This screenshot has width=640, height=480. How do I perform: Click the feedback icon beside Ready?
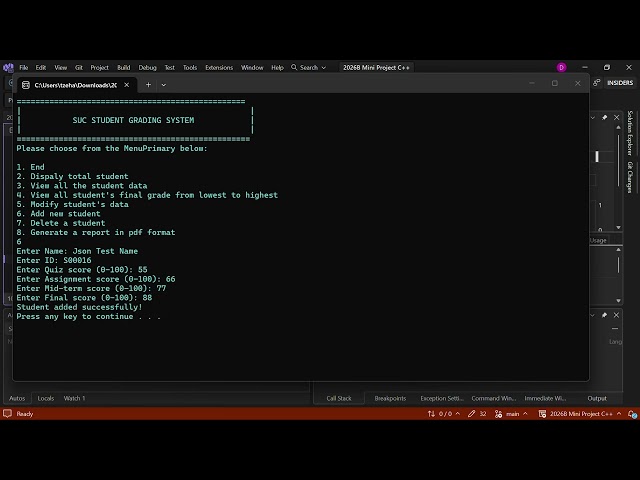pyautogui.click(x=7, y=413)
